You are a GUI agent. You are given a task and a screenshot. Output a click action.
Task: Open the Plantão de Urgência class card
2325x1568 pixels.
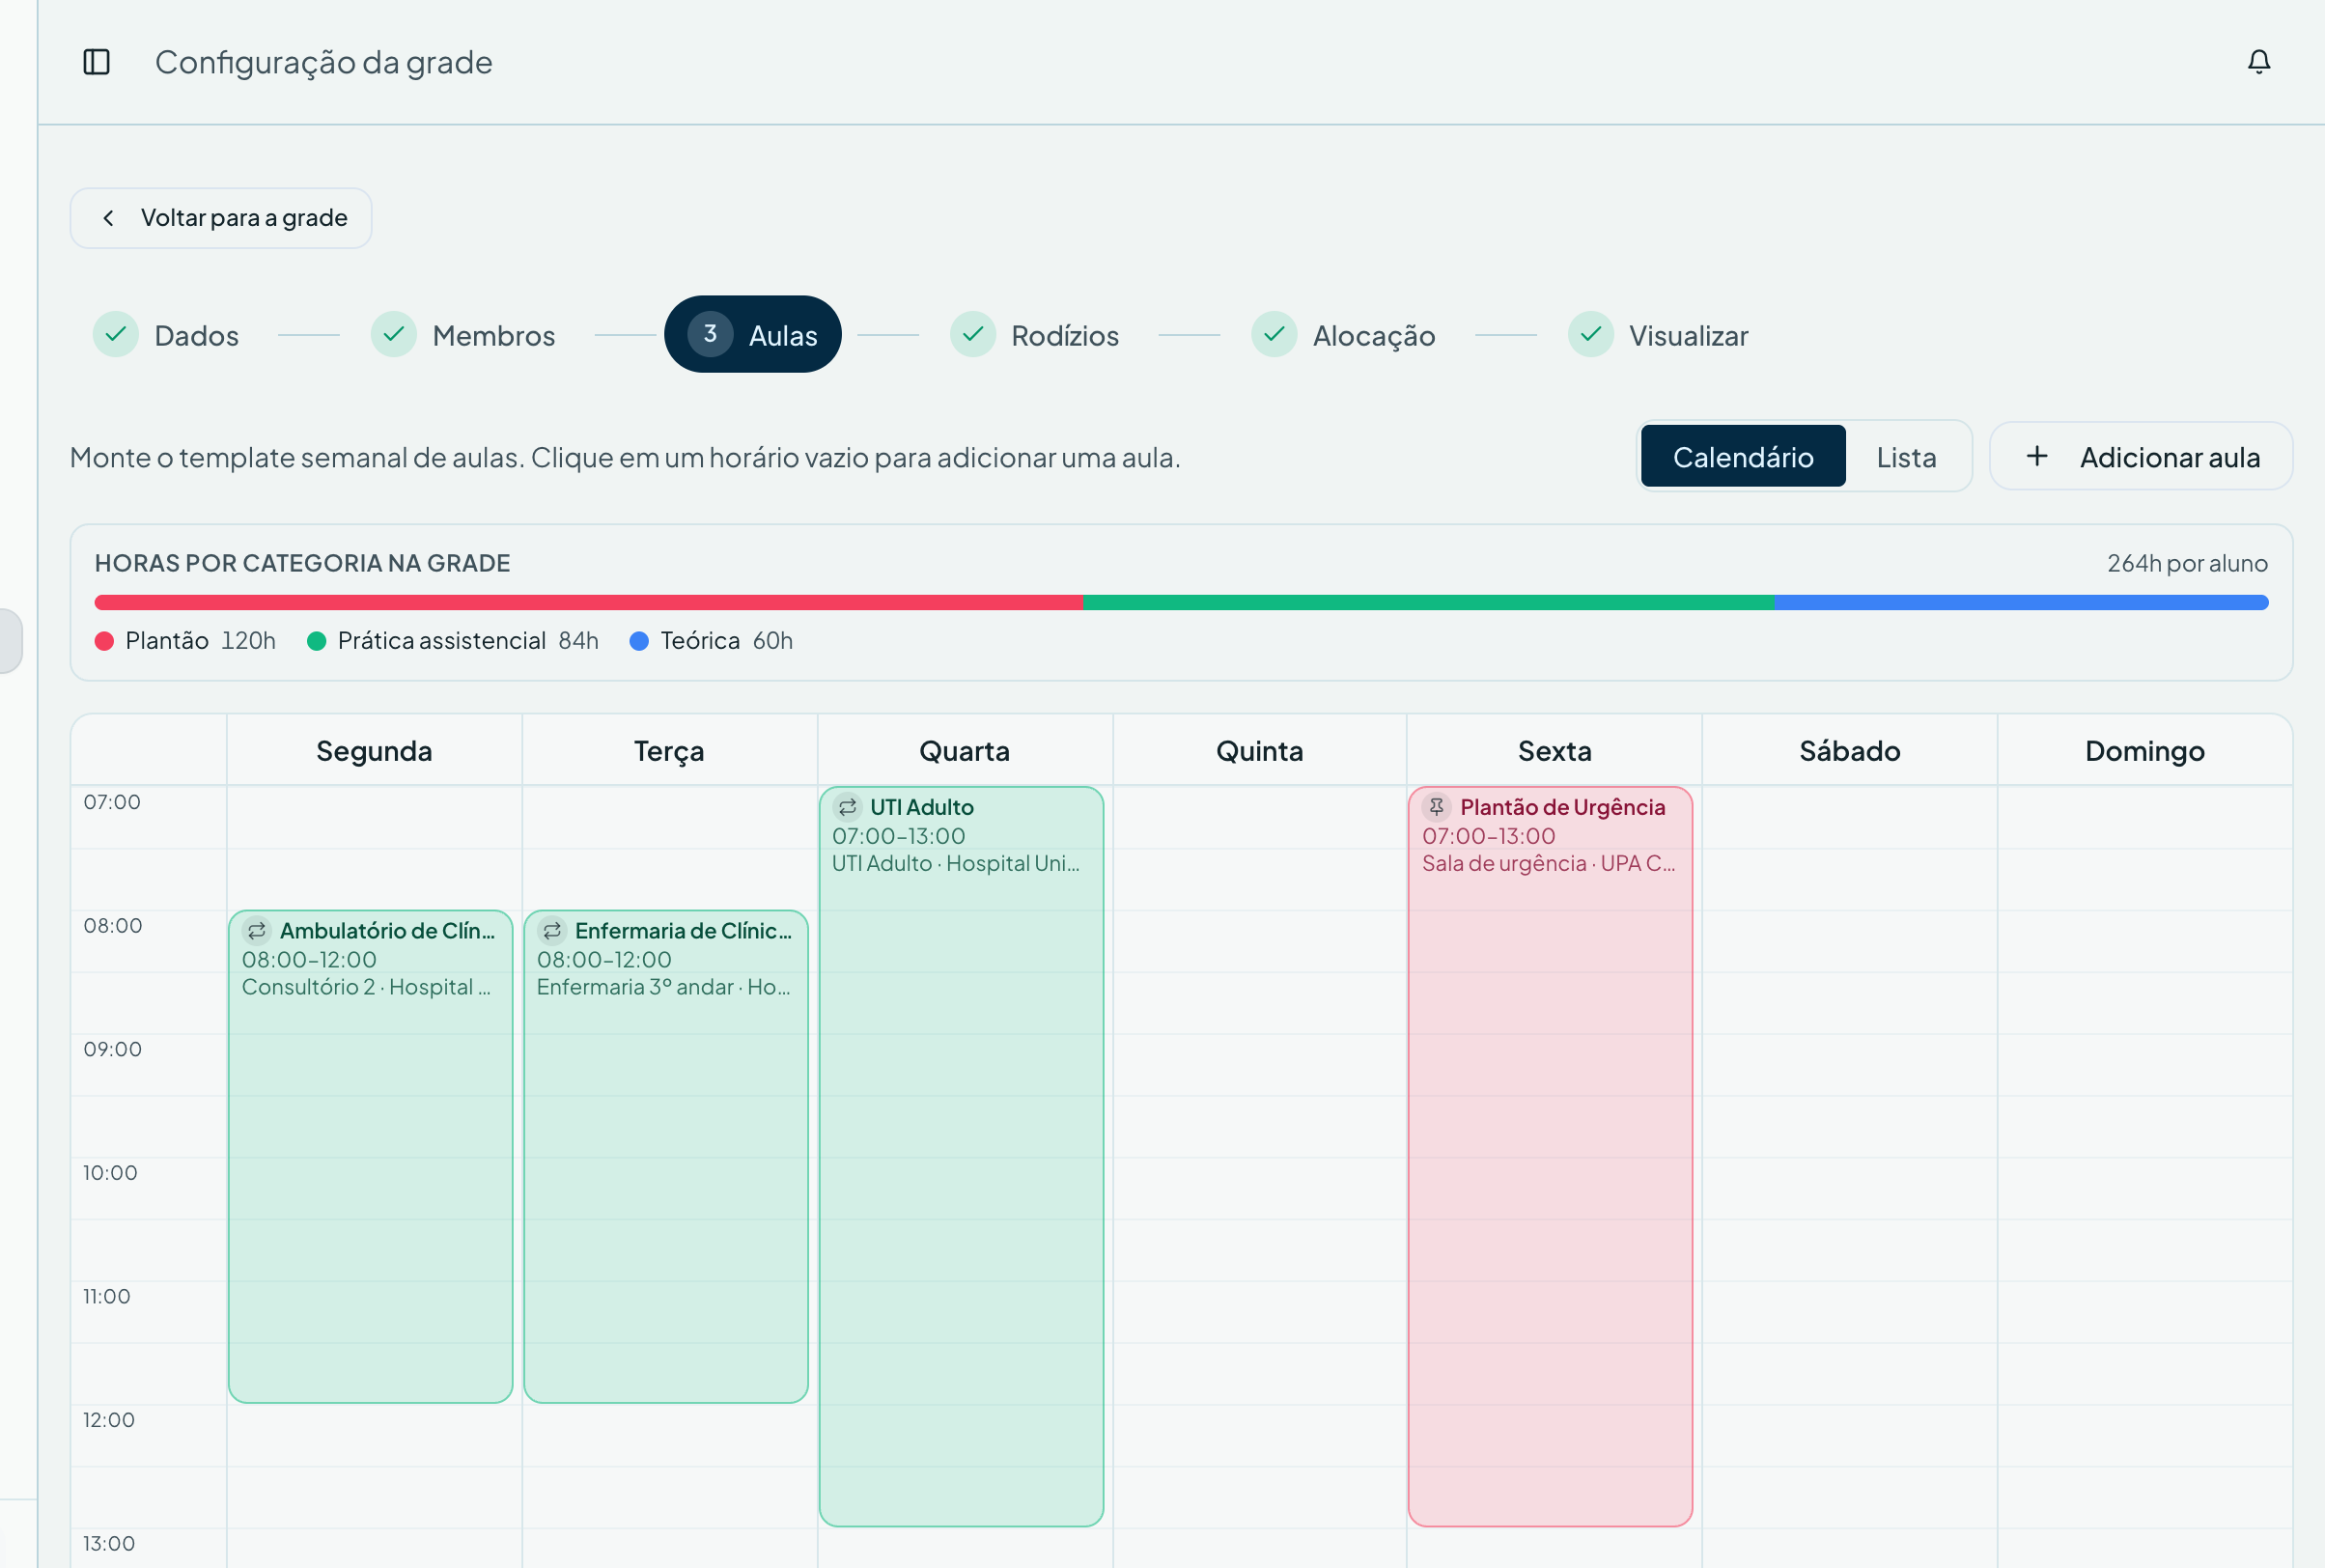(1550, 1156)
